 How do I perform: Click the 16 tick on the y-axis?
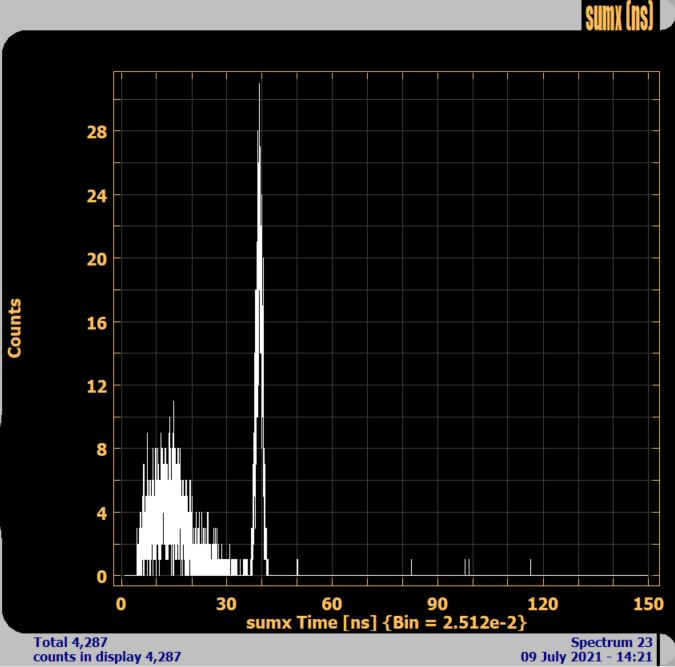[95, 322]
